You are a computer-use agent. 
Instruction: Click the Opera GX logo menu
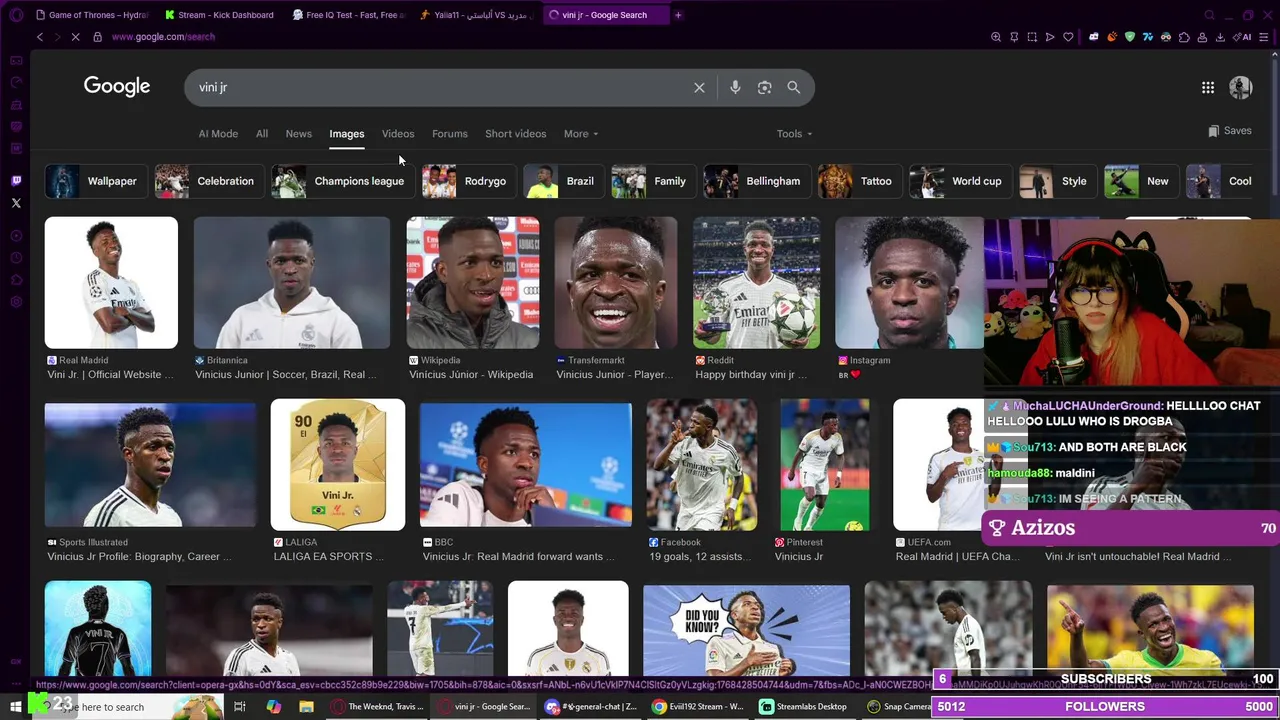pyautogui.click(x=16, y=15)
